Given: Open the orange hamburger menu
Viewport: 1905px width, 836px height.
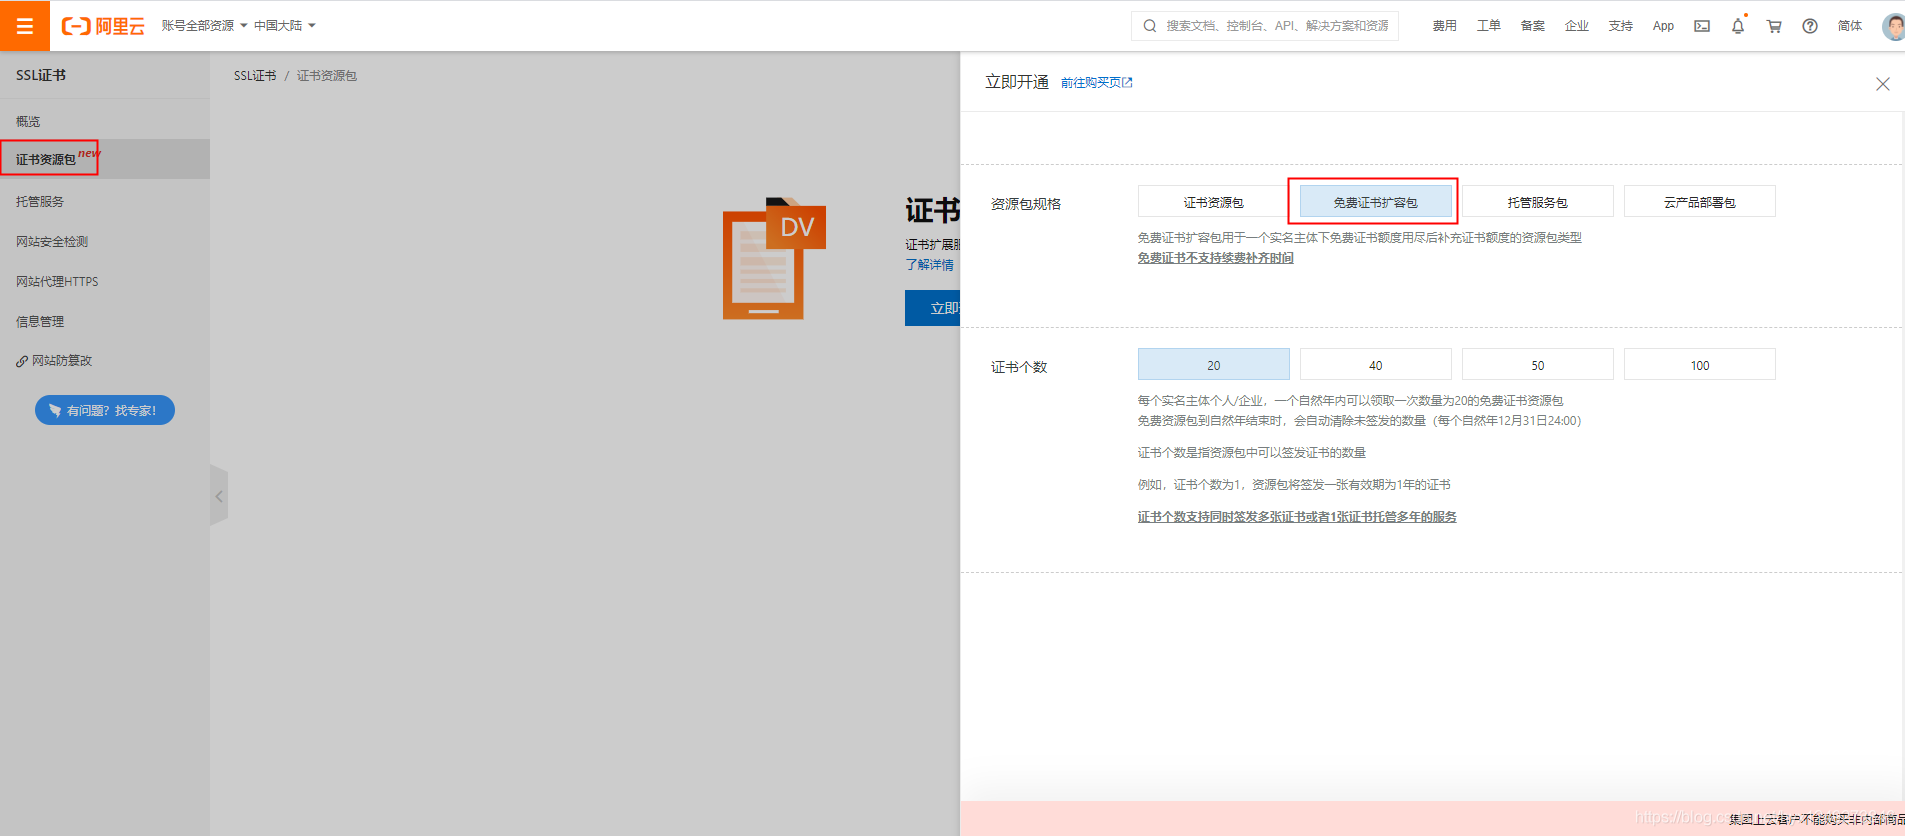Looking at the screenshot, I should pyautogui.click(x=25, y=26).
